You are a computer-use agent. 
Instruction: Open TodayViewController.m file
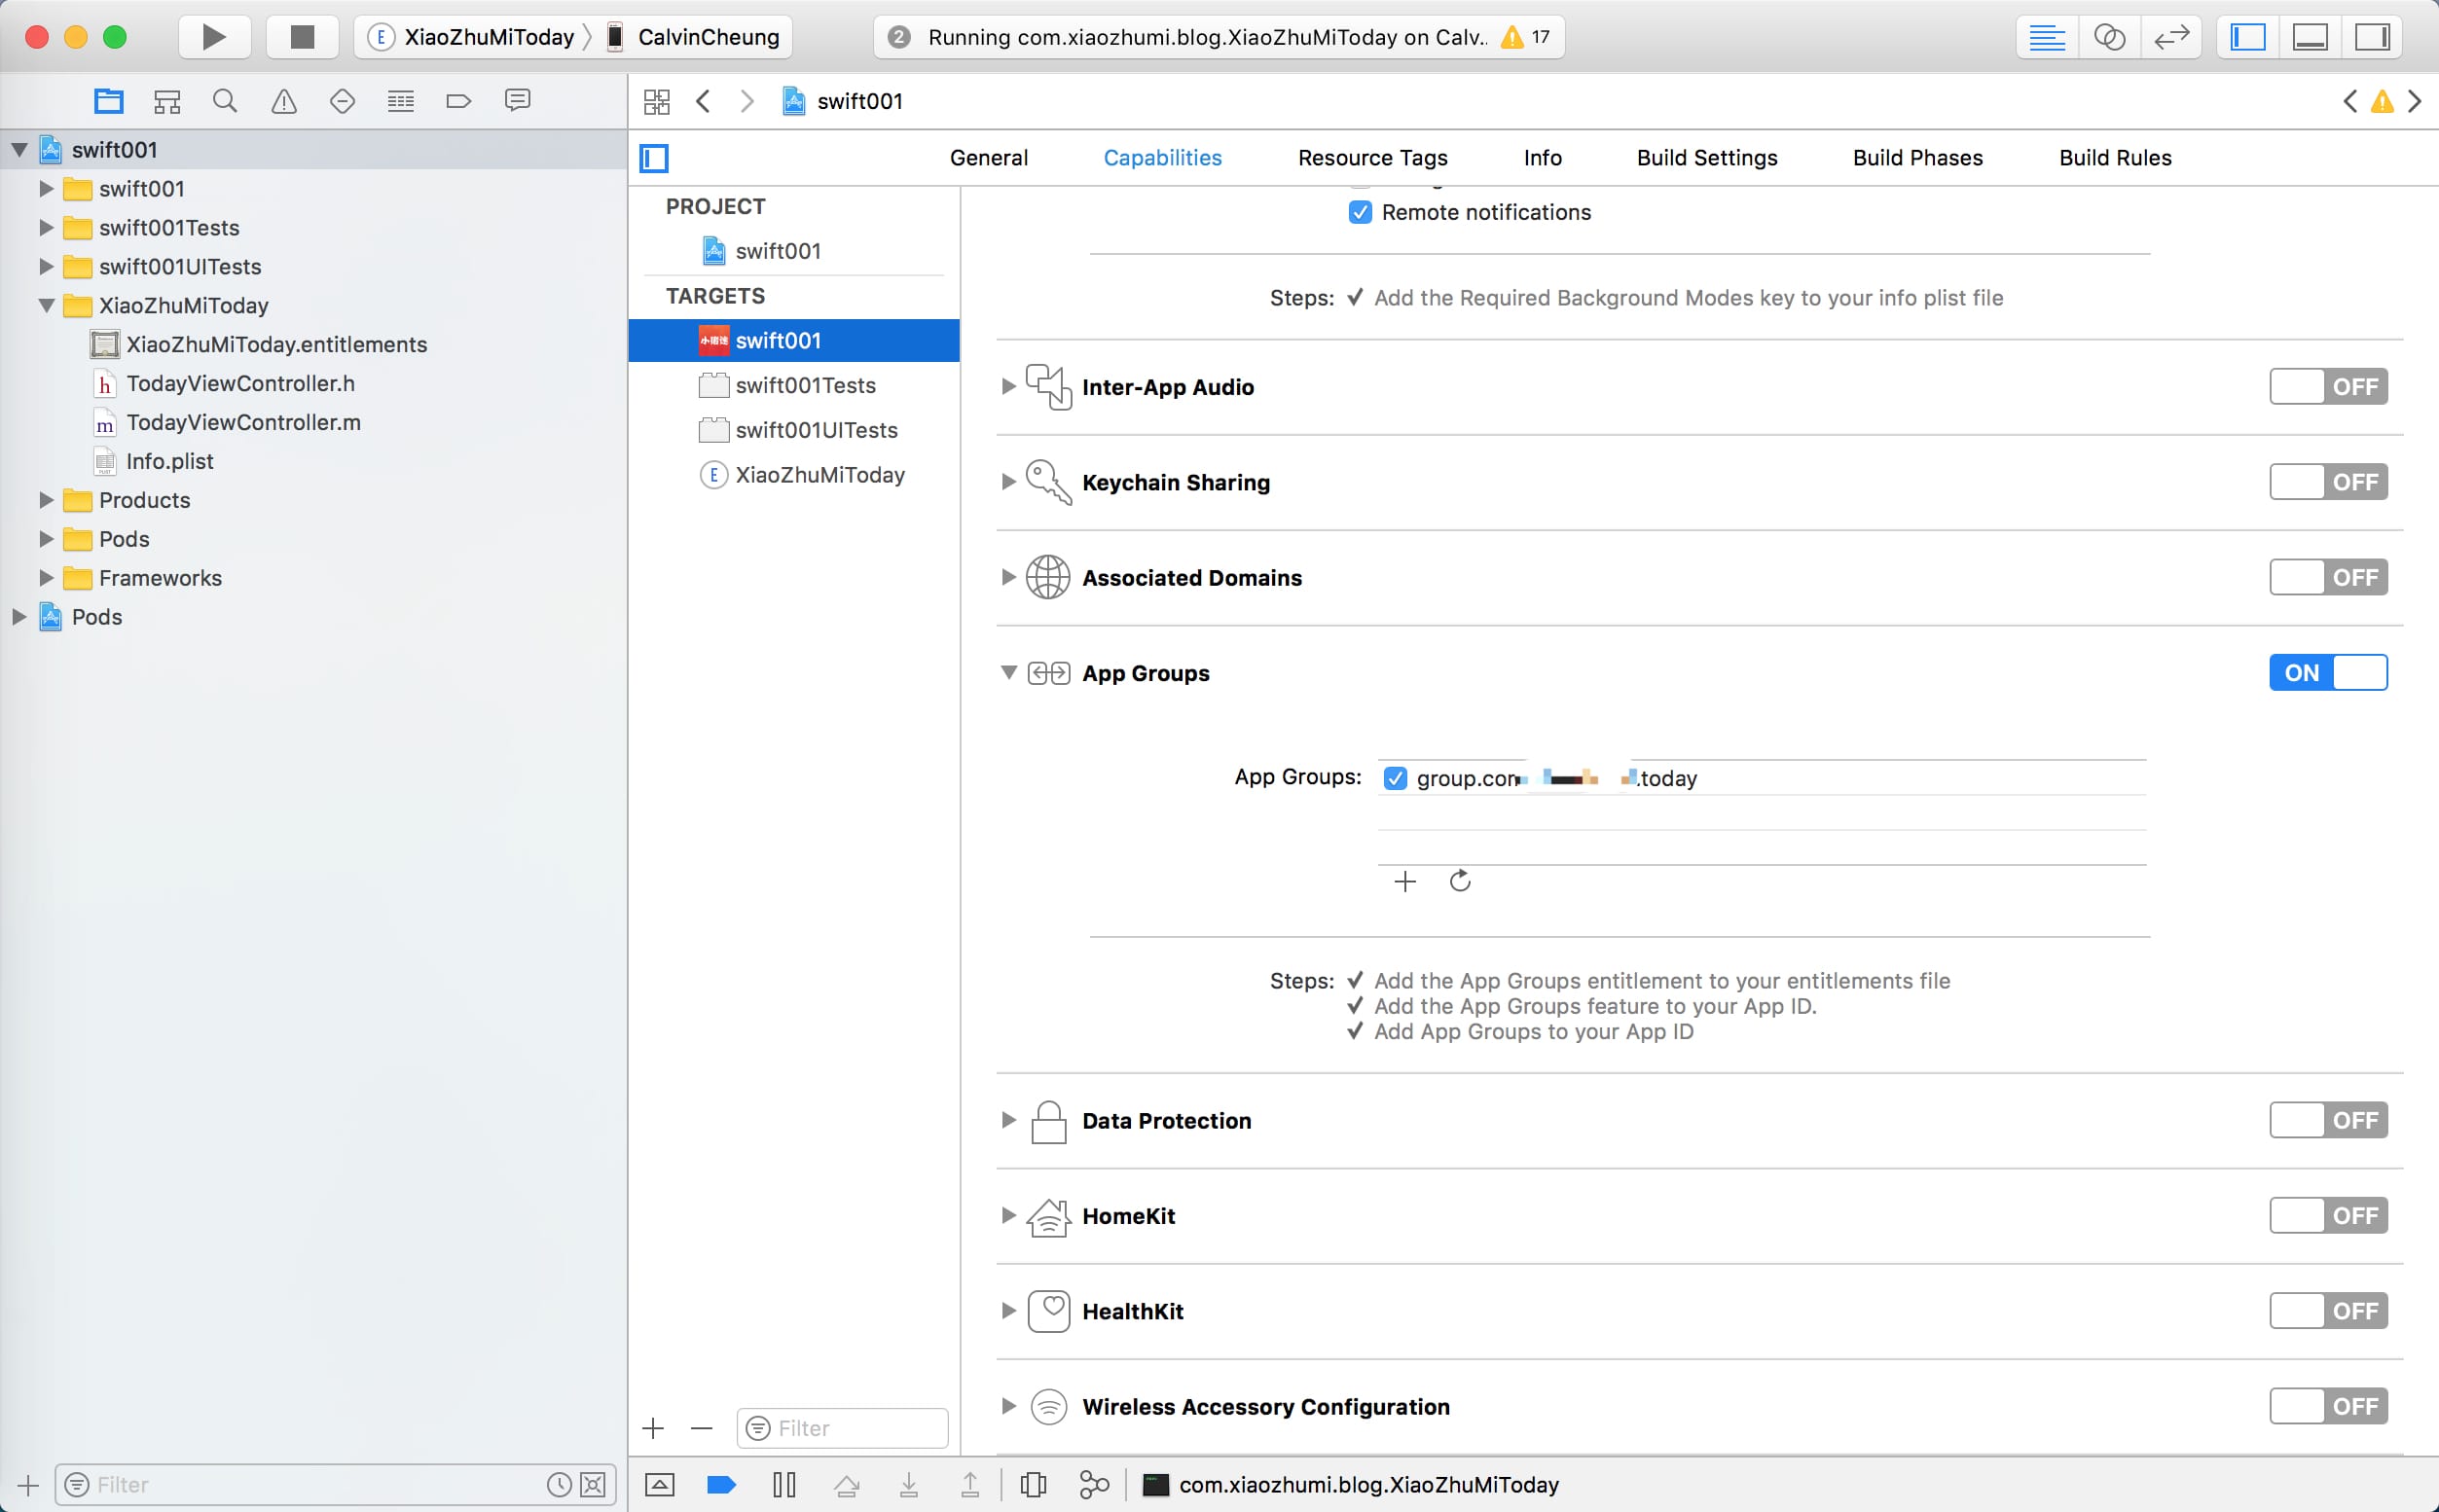click(x=243, y=422)
